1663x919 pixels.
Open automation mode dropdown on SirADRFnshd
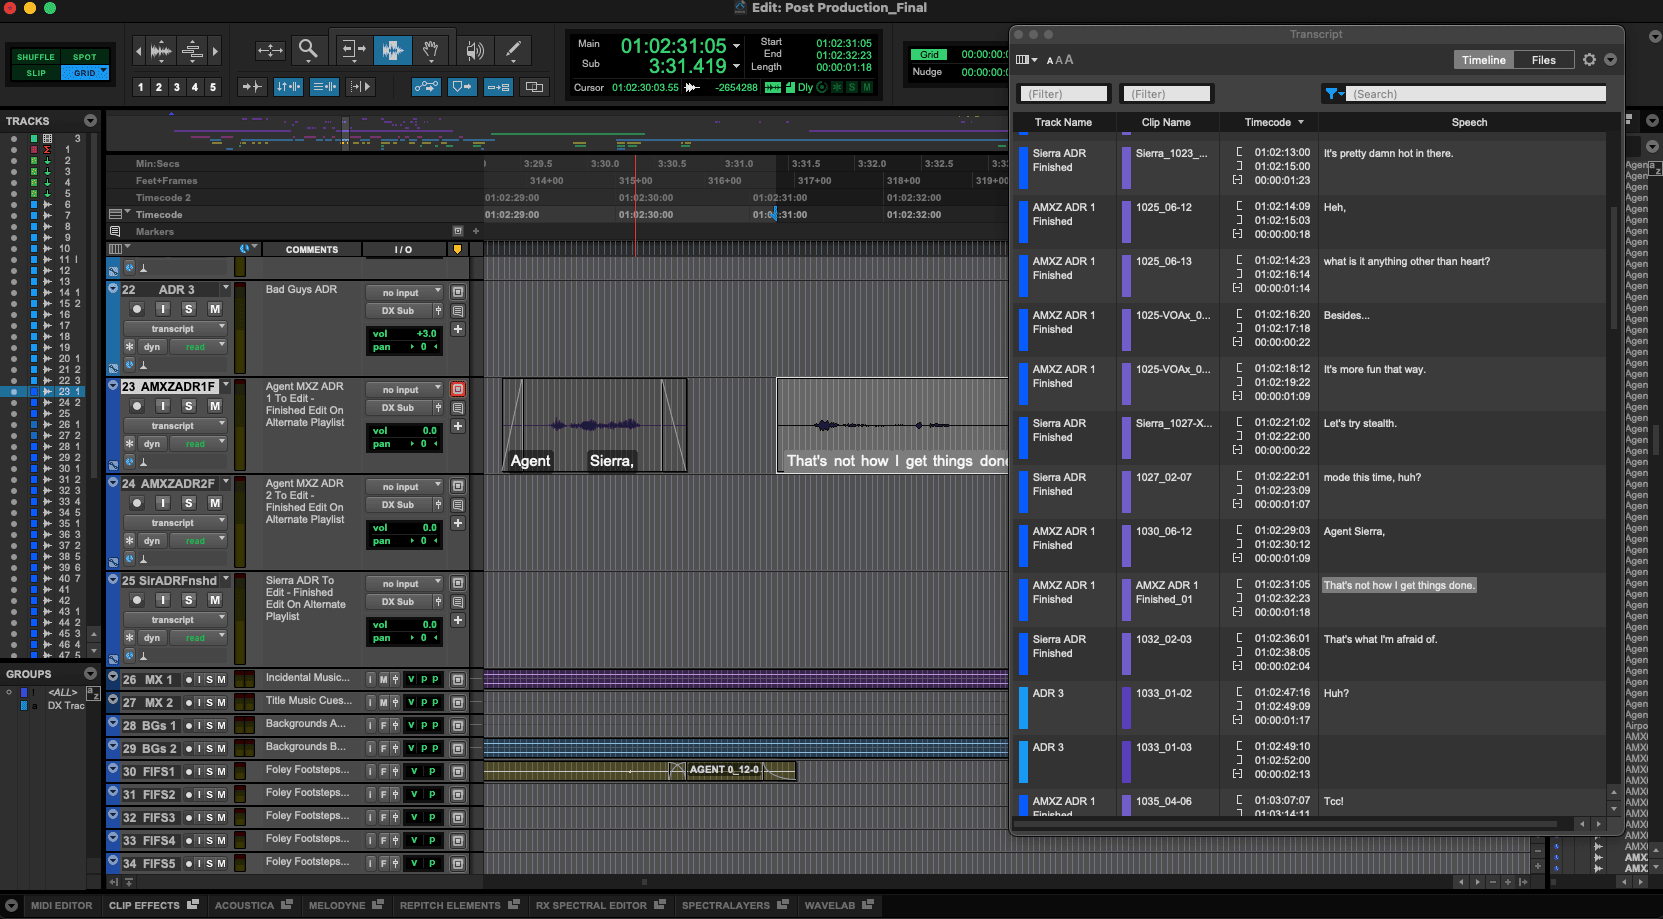point(197,638)
